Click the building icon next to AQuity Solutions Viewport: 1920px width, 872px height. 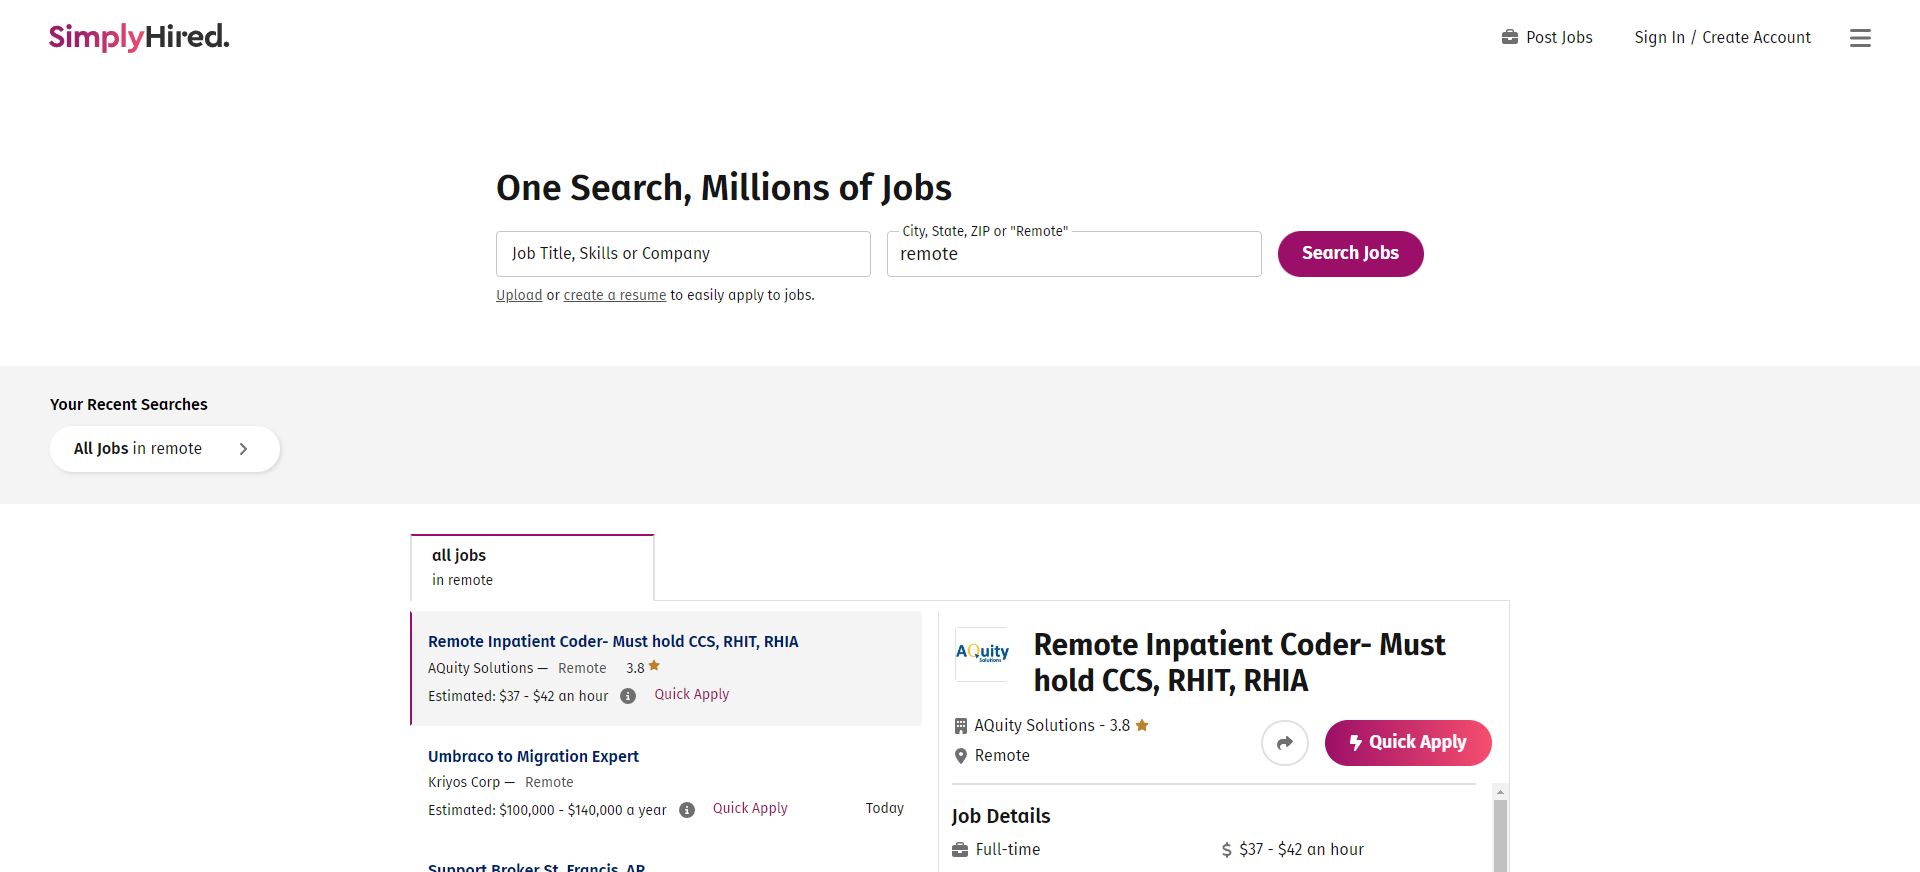(x=961, y=726)
